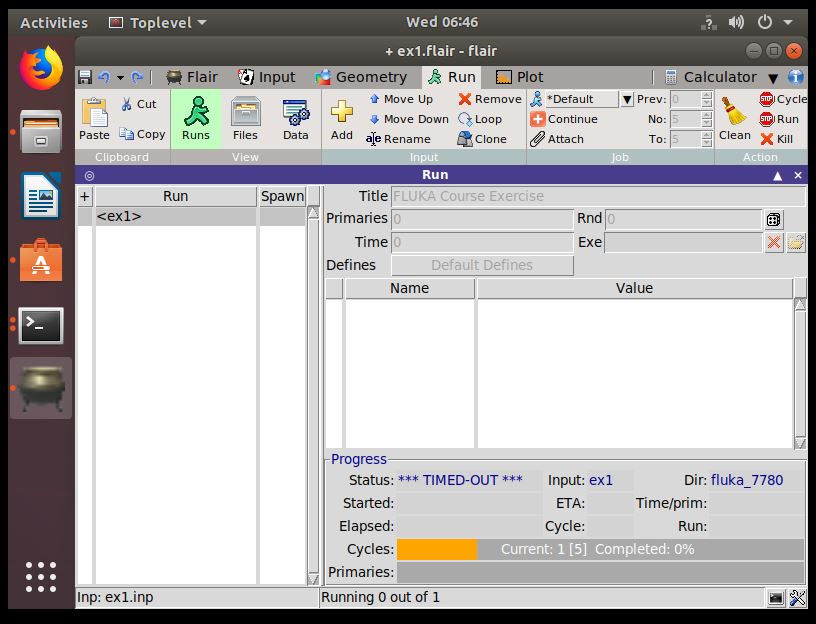The height and width of the screenshot is (624, 816).
Task: Cut the selected item
Action: [x=138, y=104]
